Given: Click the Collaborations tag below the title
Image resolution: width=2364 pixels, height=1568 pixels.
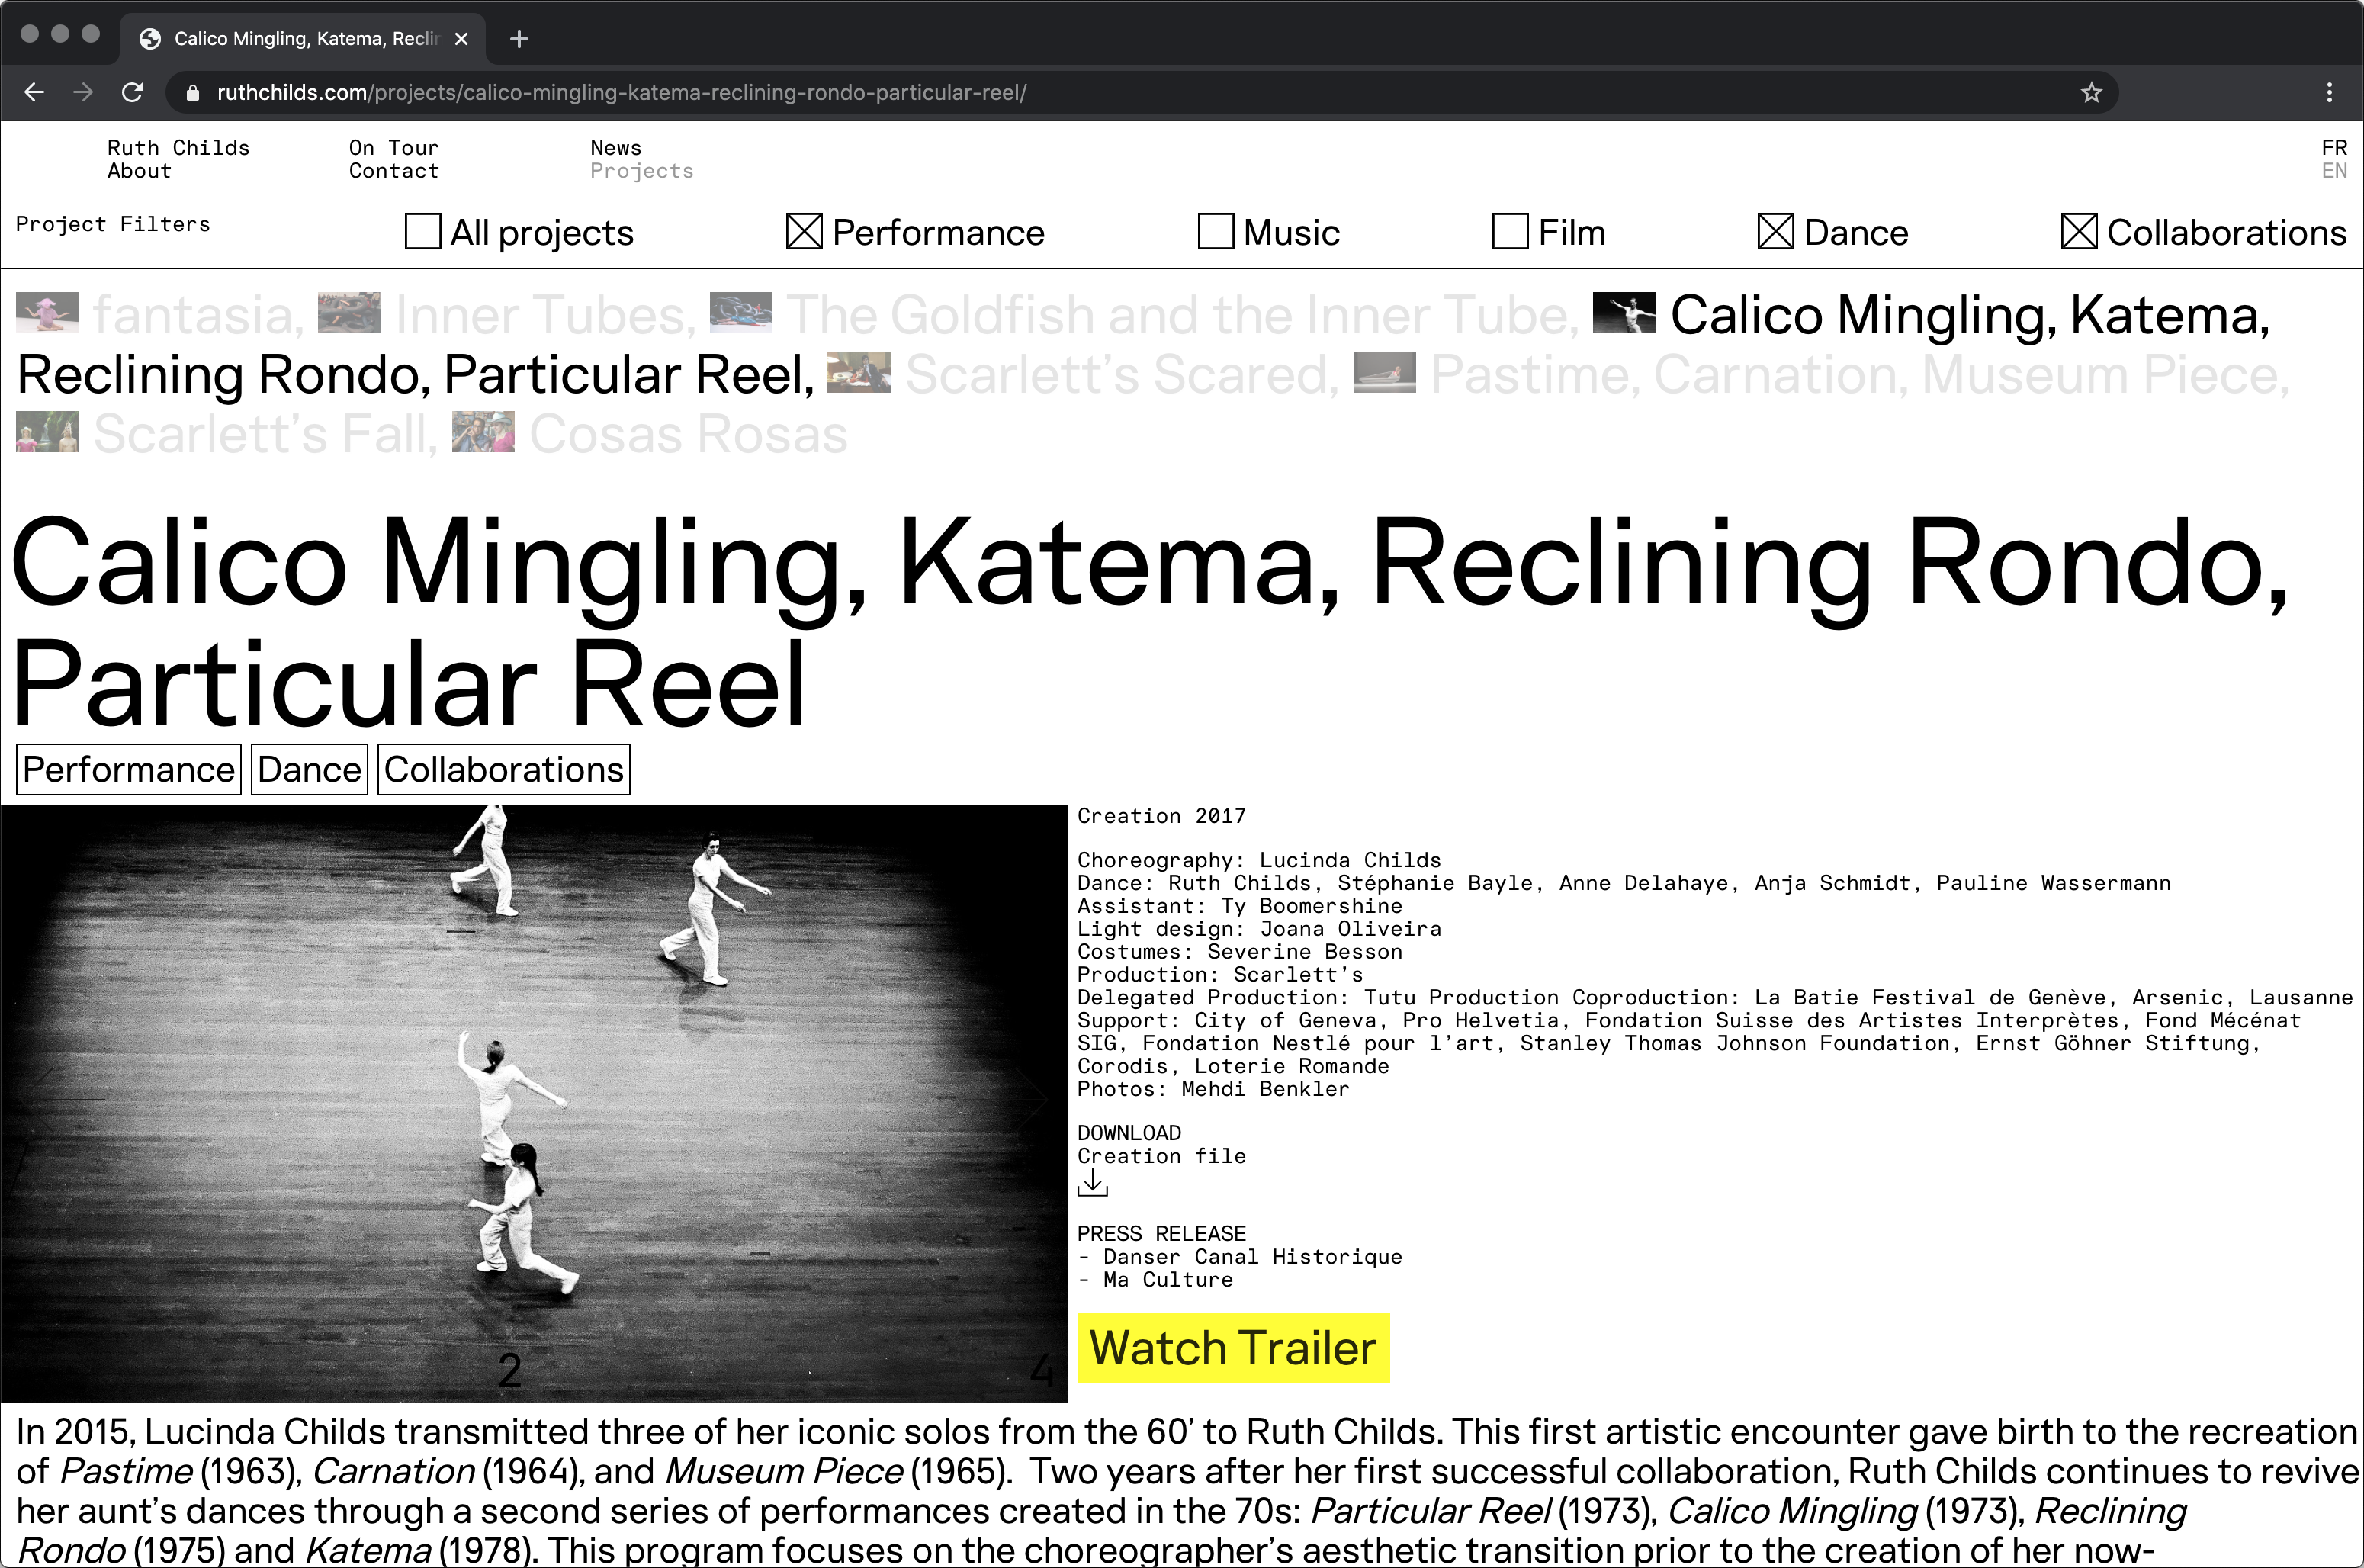Looking at the screenshot, I should pyautogui.click(x=503, y=770).
